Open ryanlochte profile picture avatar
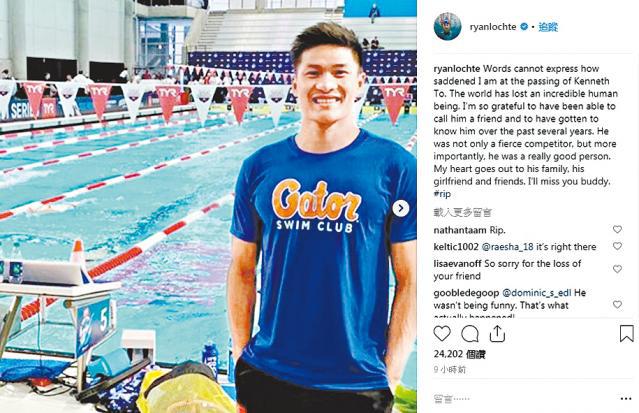 pyautogui.click(x=447, y=27)
